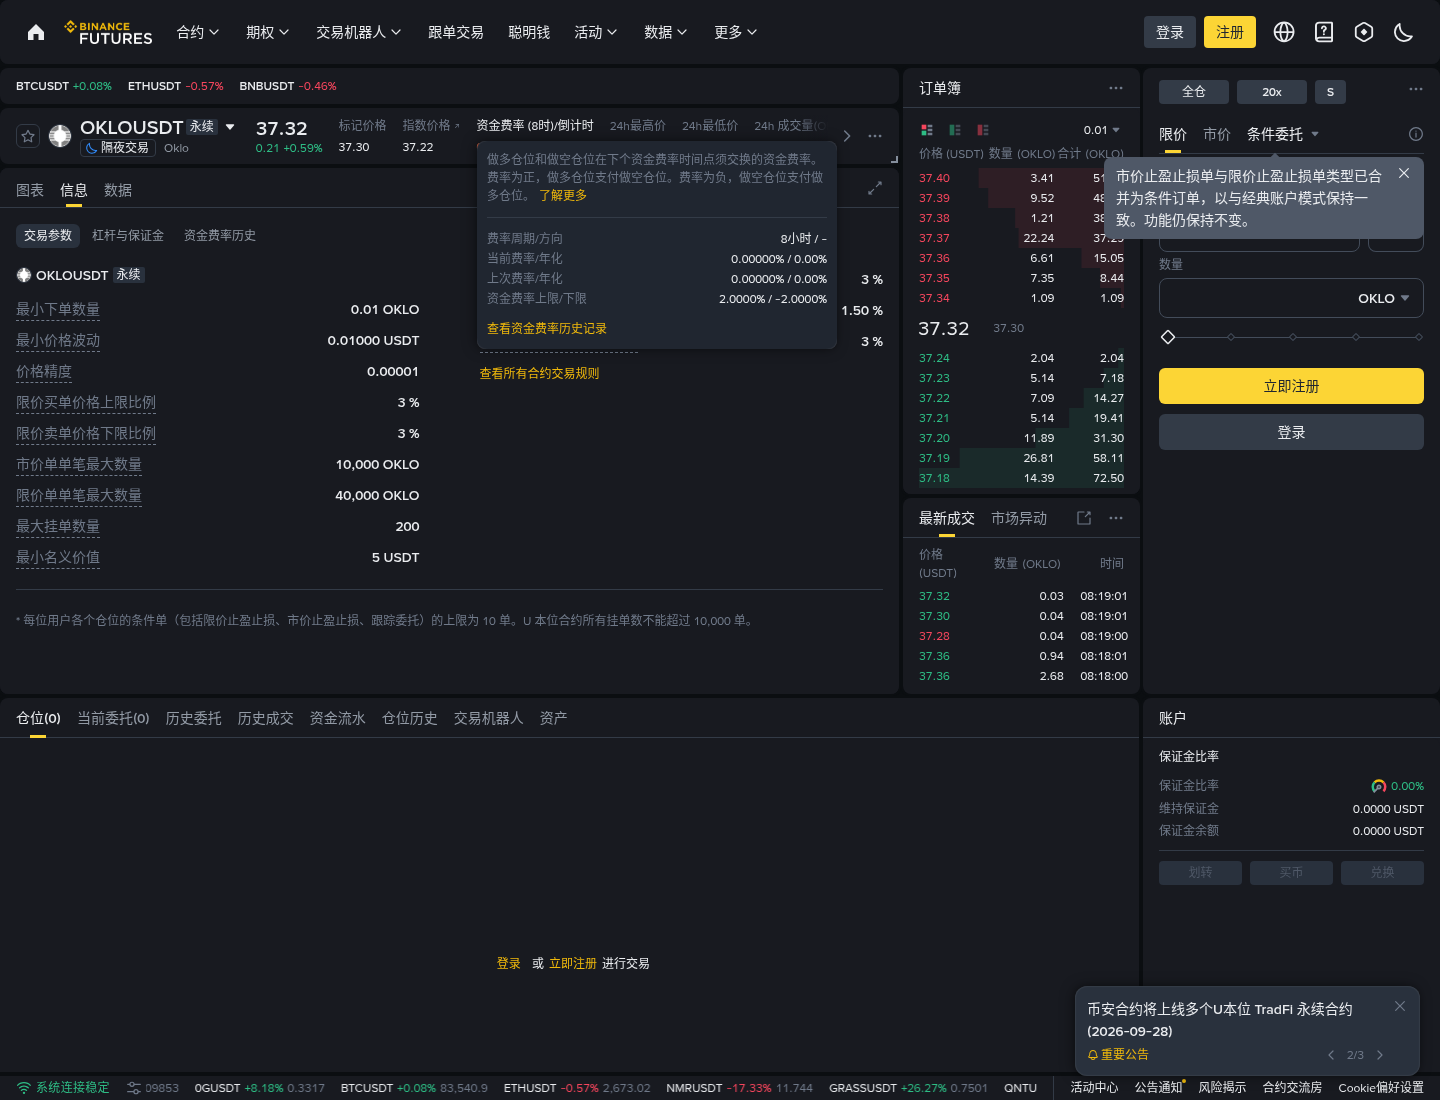
Task: Adjust the 20x leverage setting
Action: (1272, 92)
